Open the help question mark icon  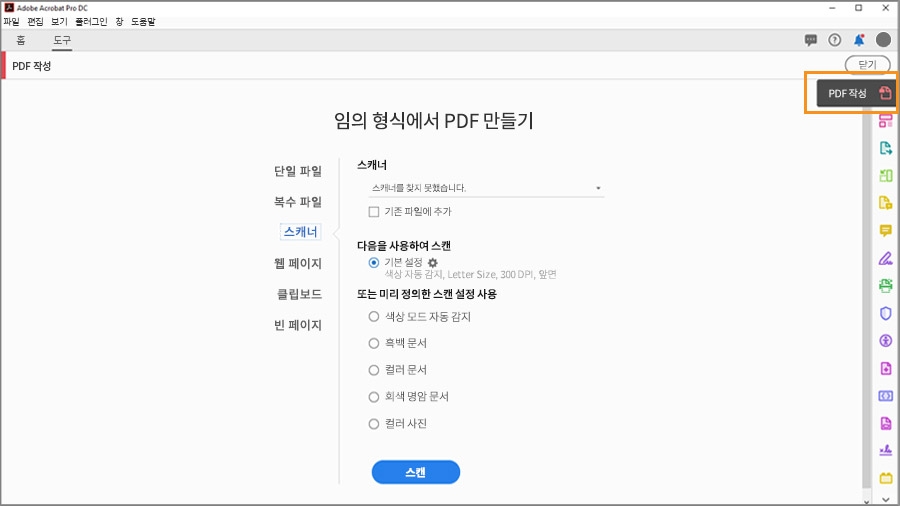point(835,40)
